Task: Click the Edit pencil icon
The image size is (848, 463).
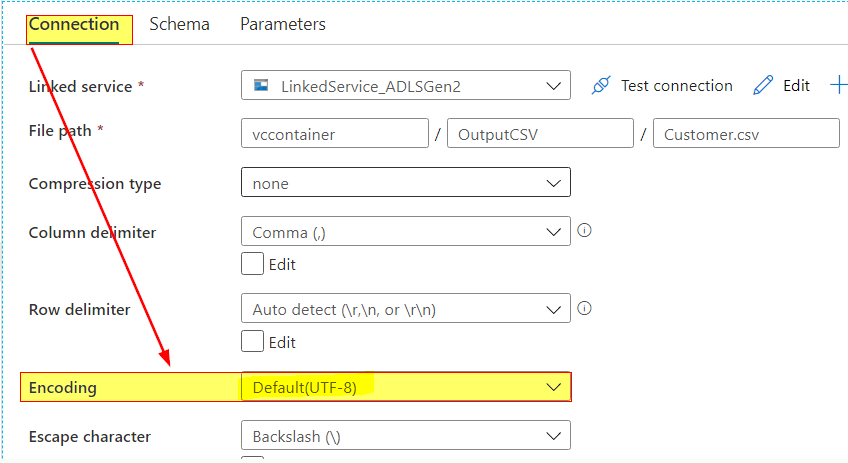Action: point(763,85)
